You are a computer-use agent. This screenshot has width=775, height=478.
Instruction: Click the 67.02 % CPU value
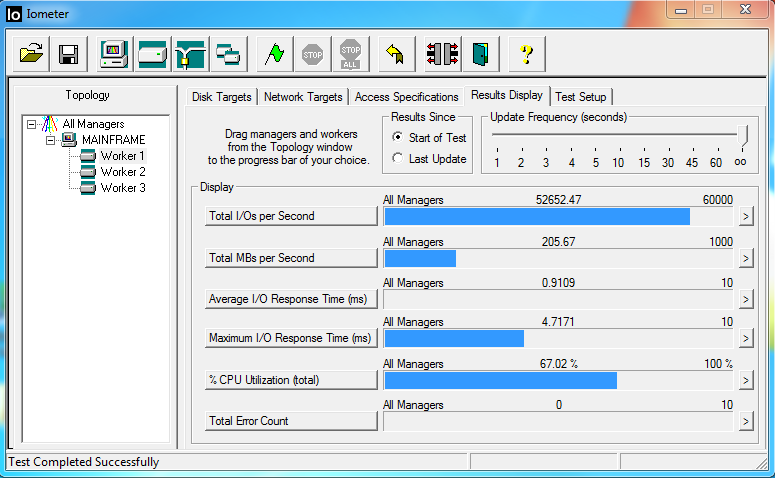click(x=559, y=364)
